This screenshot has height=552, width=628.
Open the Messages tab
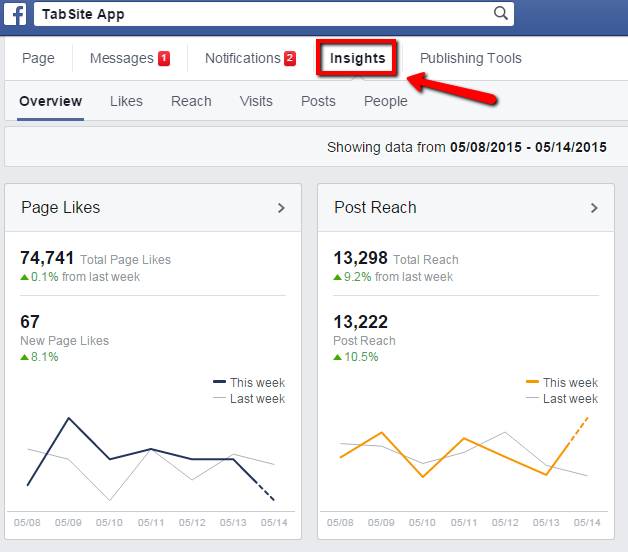pyautogui.click(x=122, y=58)
